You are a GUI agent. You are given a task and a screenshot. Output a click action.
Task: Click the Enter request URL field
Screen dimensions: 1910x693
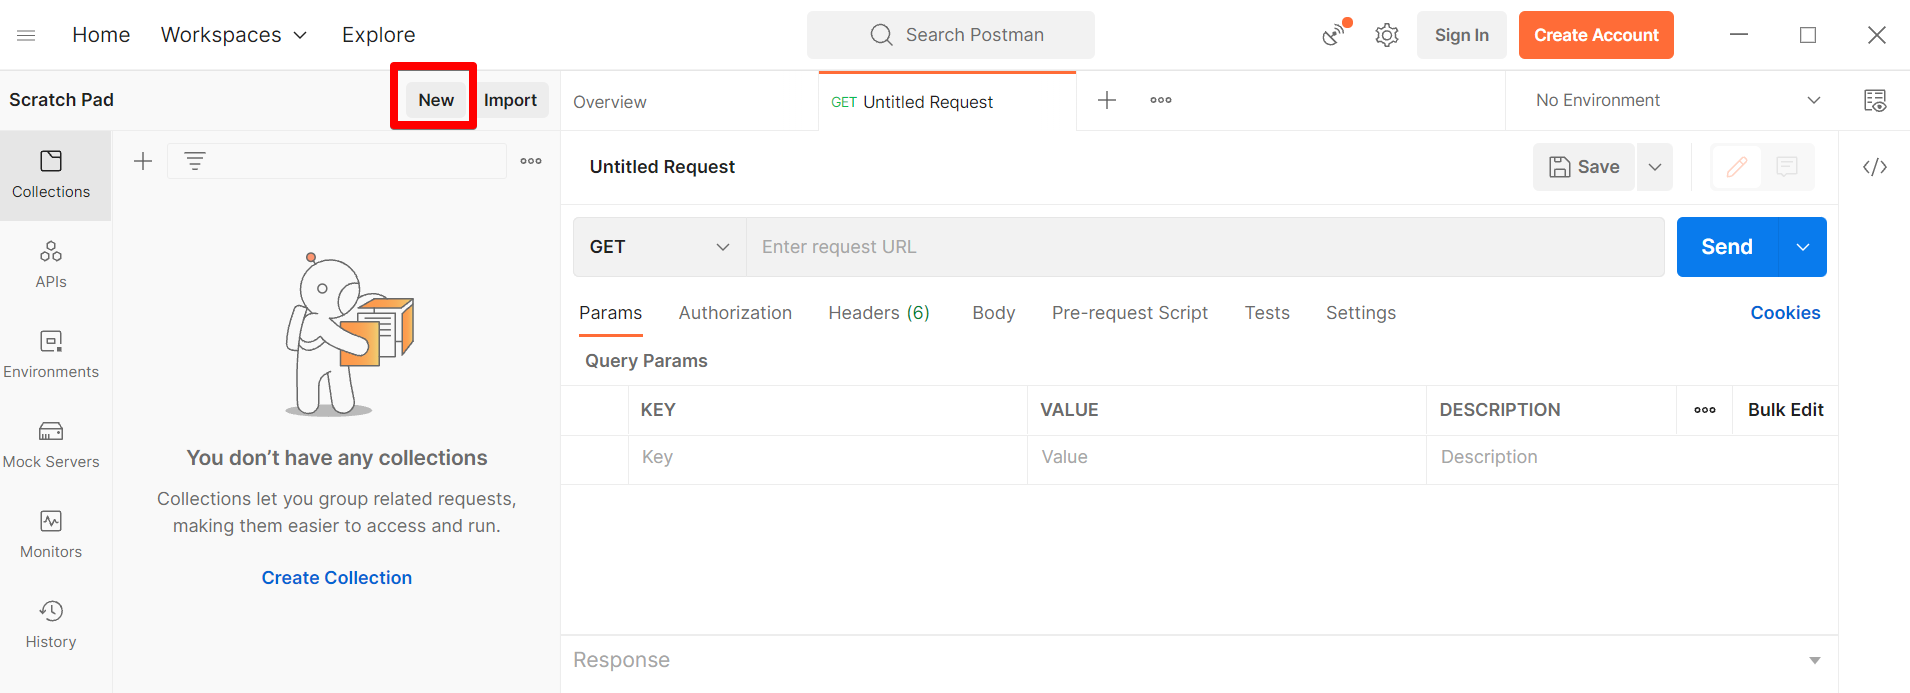coord(1205,247)
